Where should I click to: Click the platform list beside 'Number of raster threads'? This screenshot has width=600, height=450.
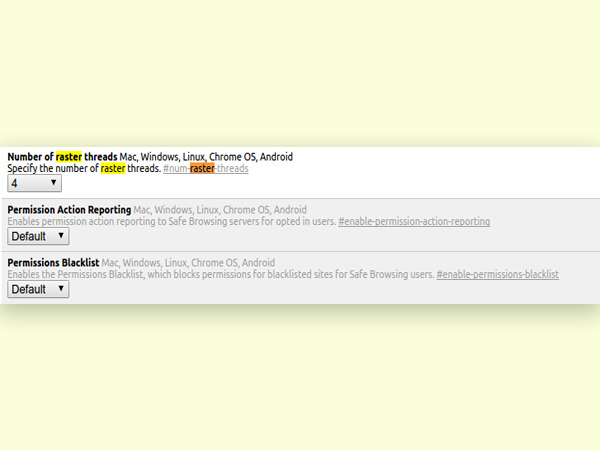(x=206, y=157)
